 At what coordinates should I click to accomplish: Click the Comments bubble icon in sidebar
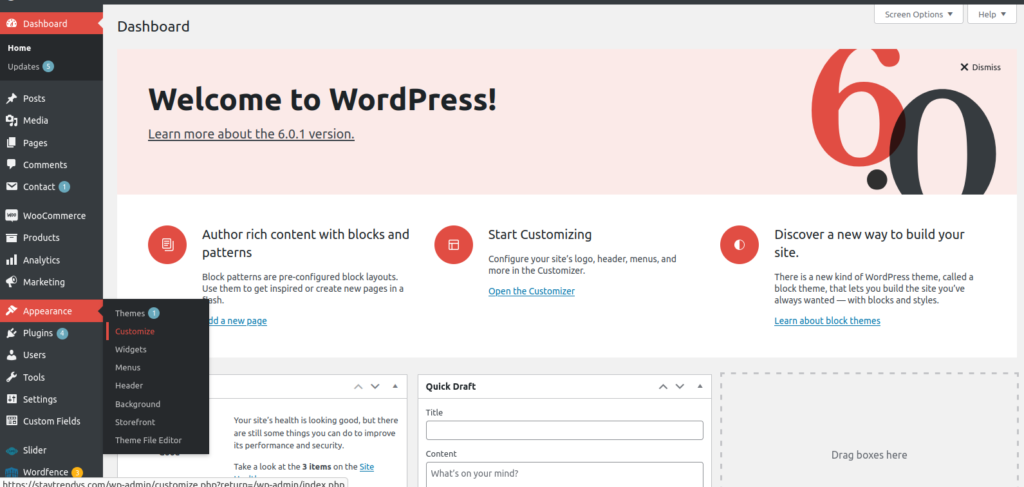point(11,165)
